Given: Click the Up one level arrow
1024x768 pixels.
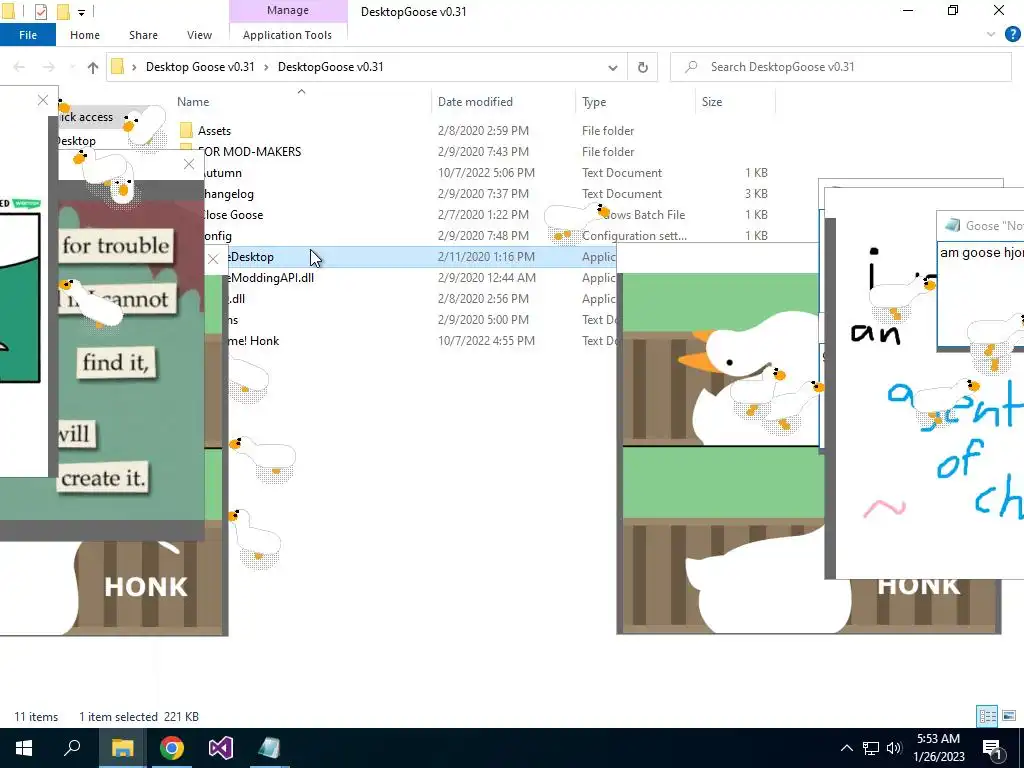Looking at the screenshot, I should click(93, 67).
